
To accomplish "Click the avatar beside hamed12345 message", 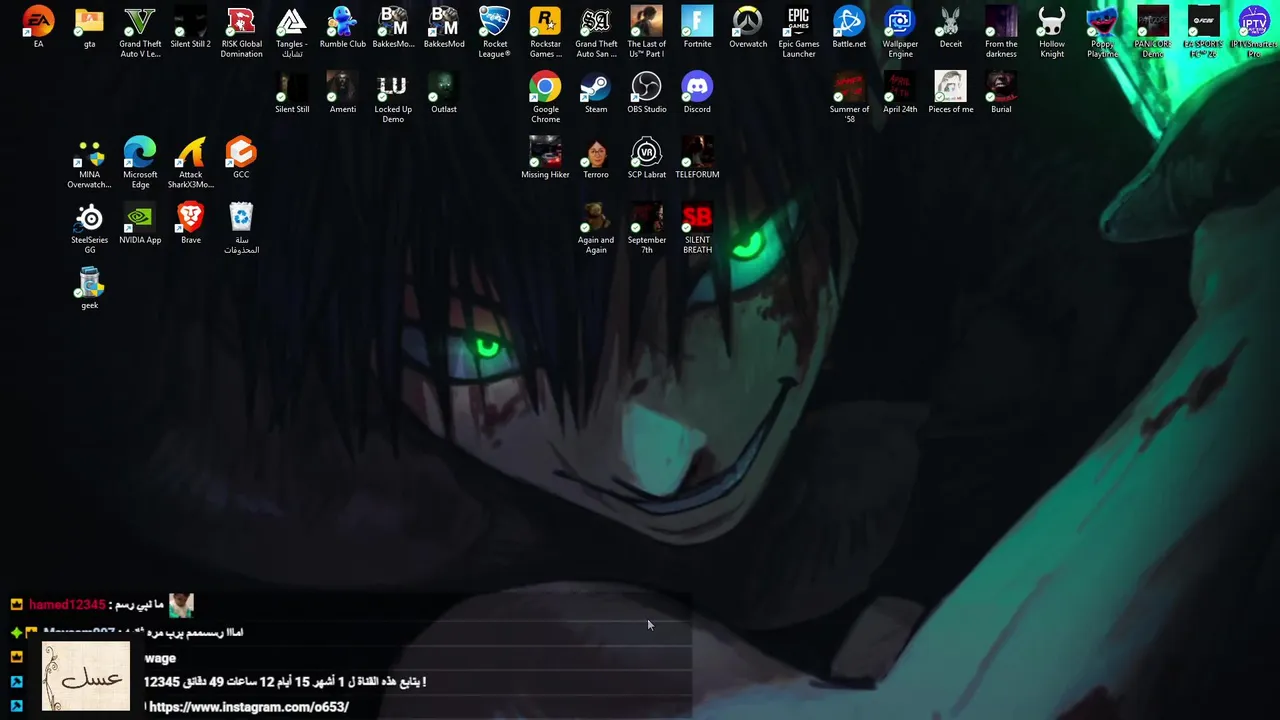I will click(181, 604).
